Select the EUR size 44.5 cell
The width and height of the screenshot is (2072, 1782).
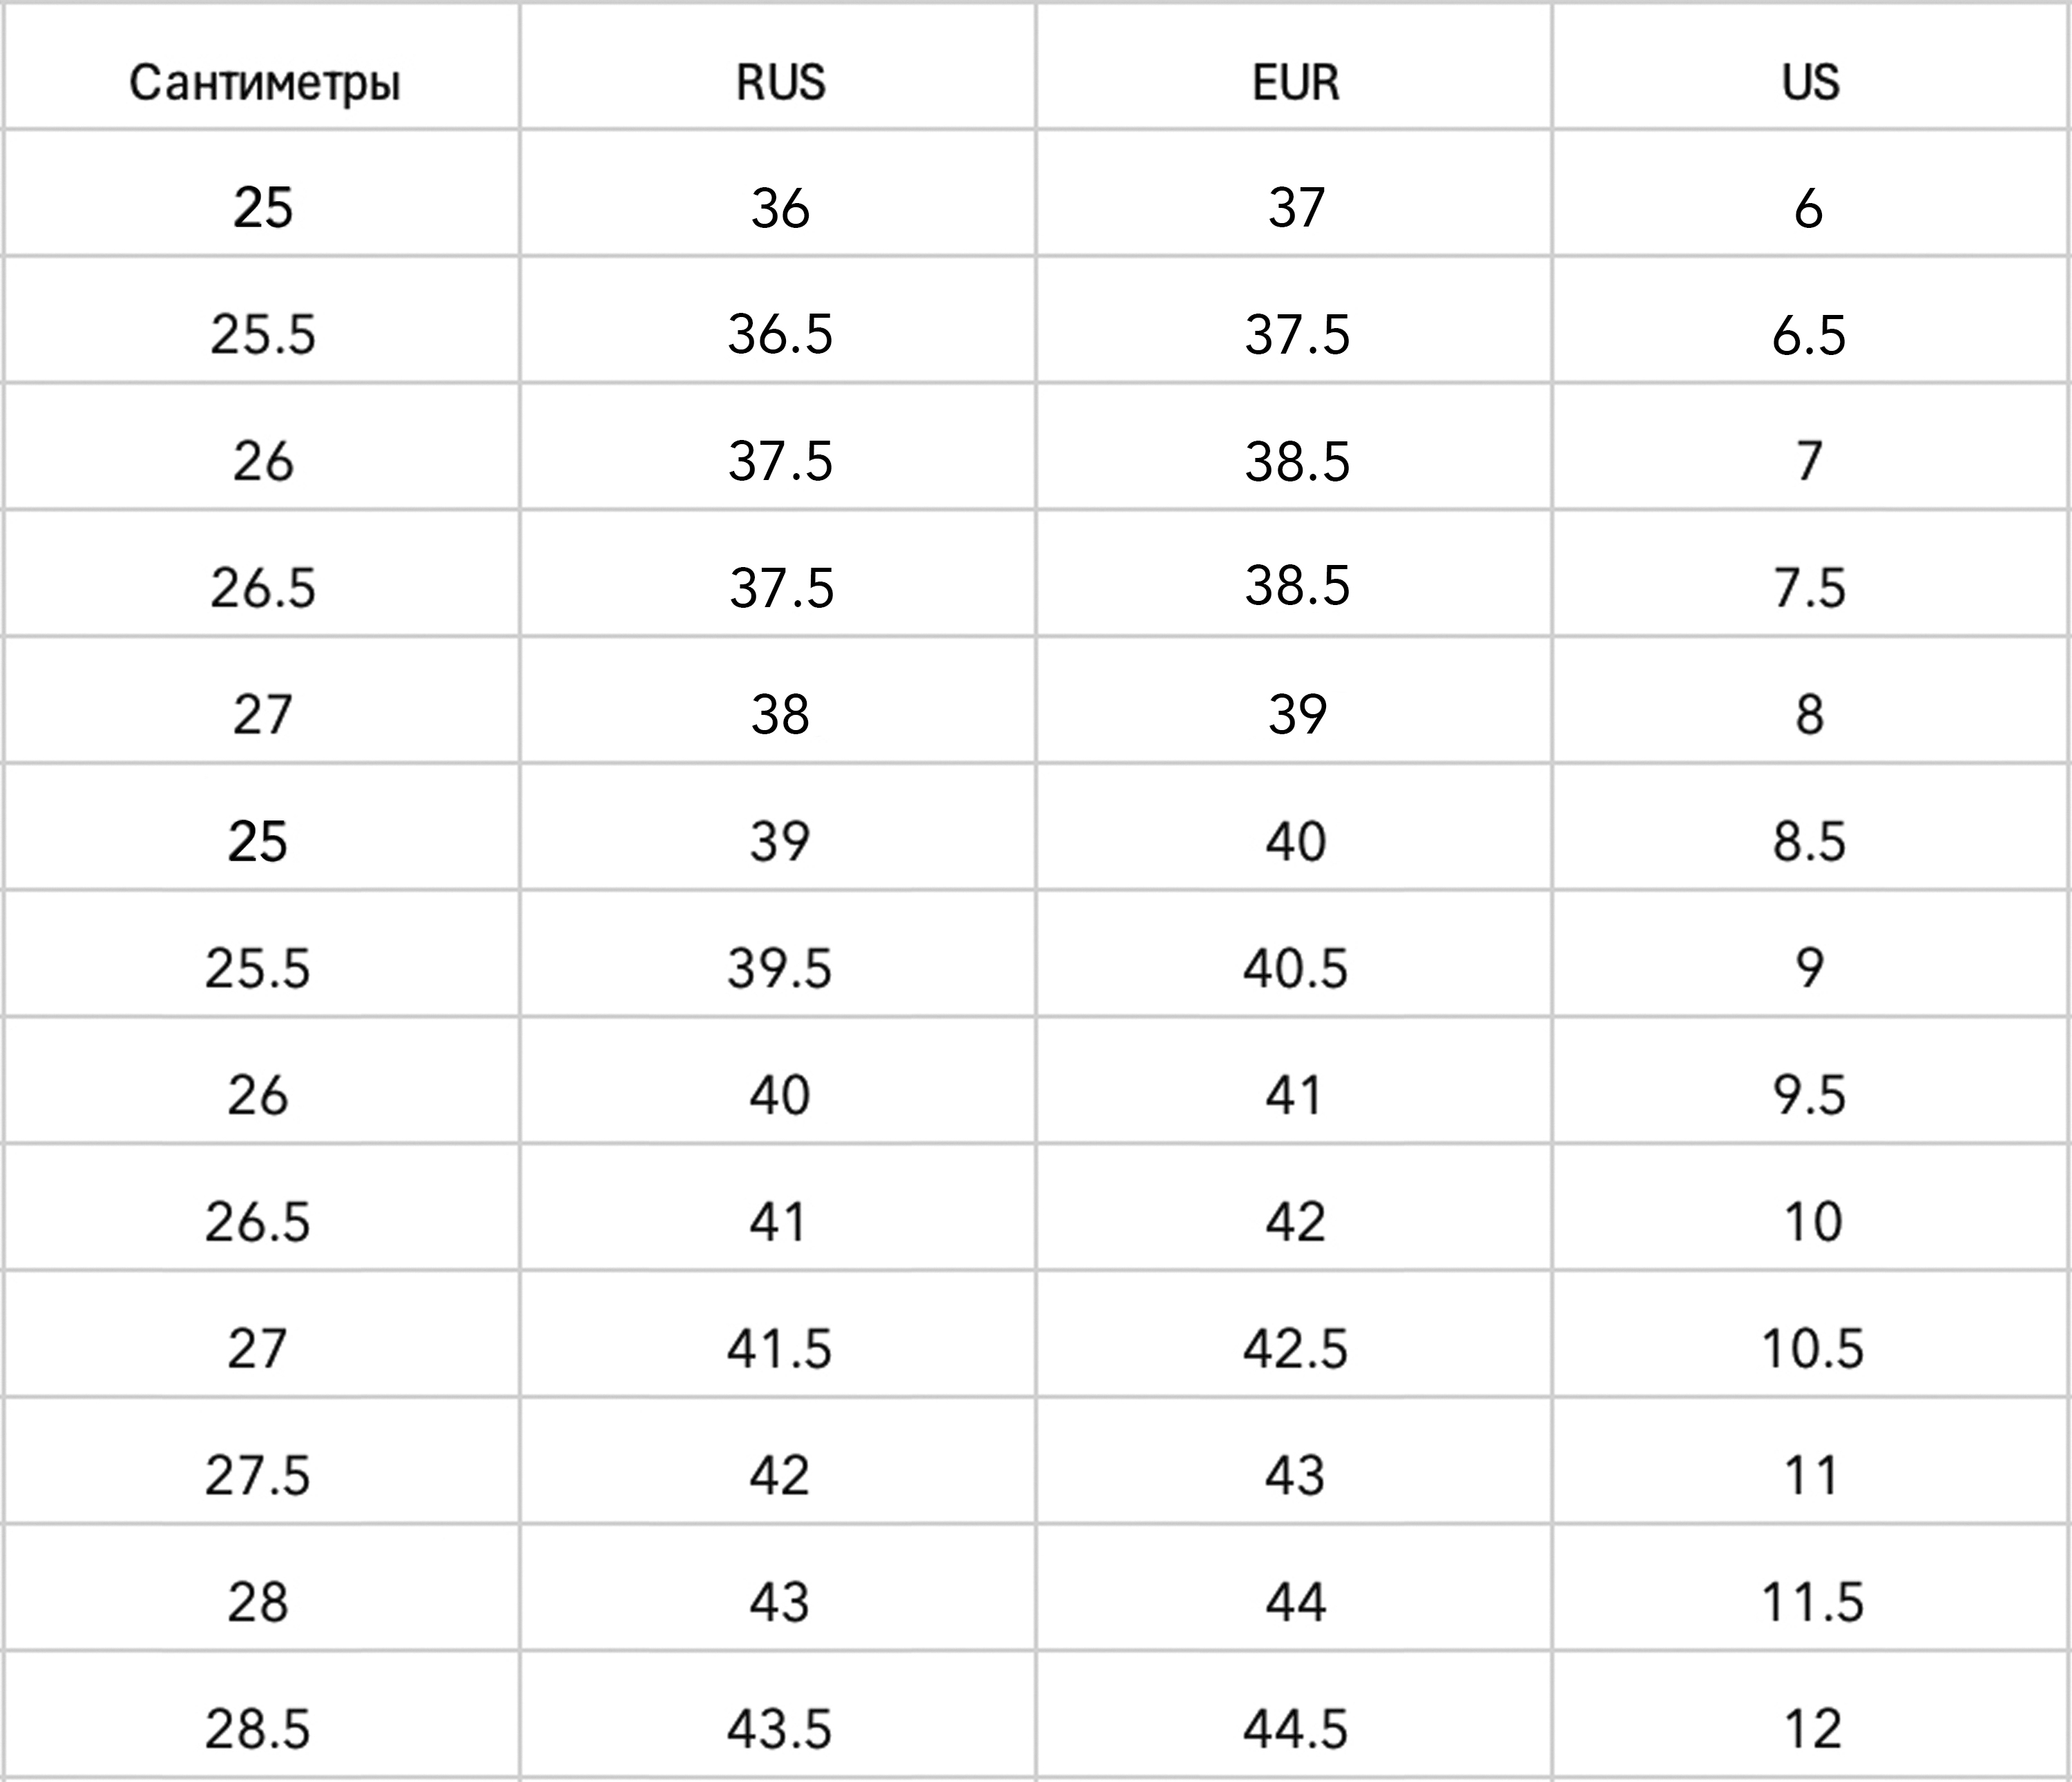coord(1295,1730)
